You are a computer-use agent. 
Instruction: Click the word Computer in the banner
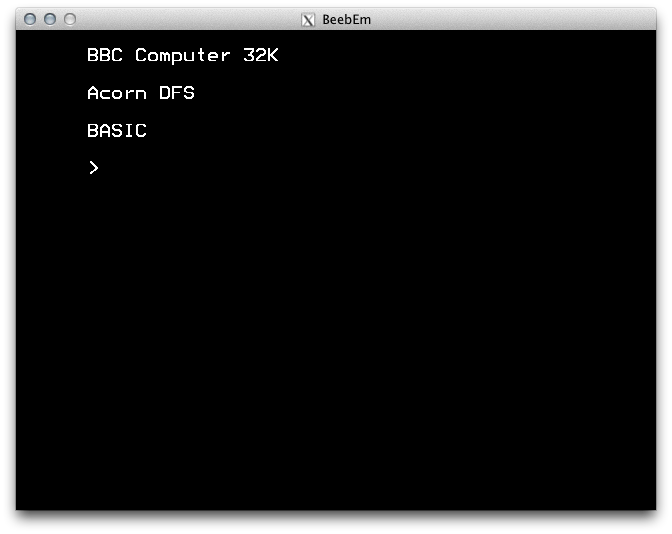(183, 56)
